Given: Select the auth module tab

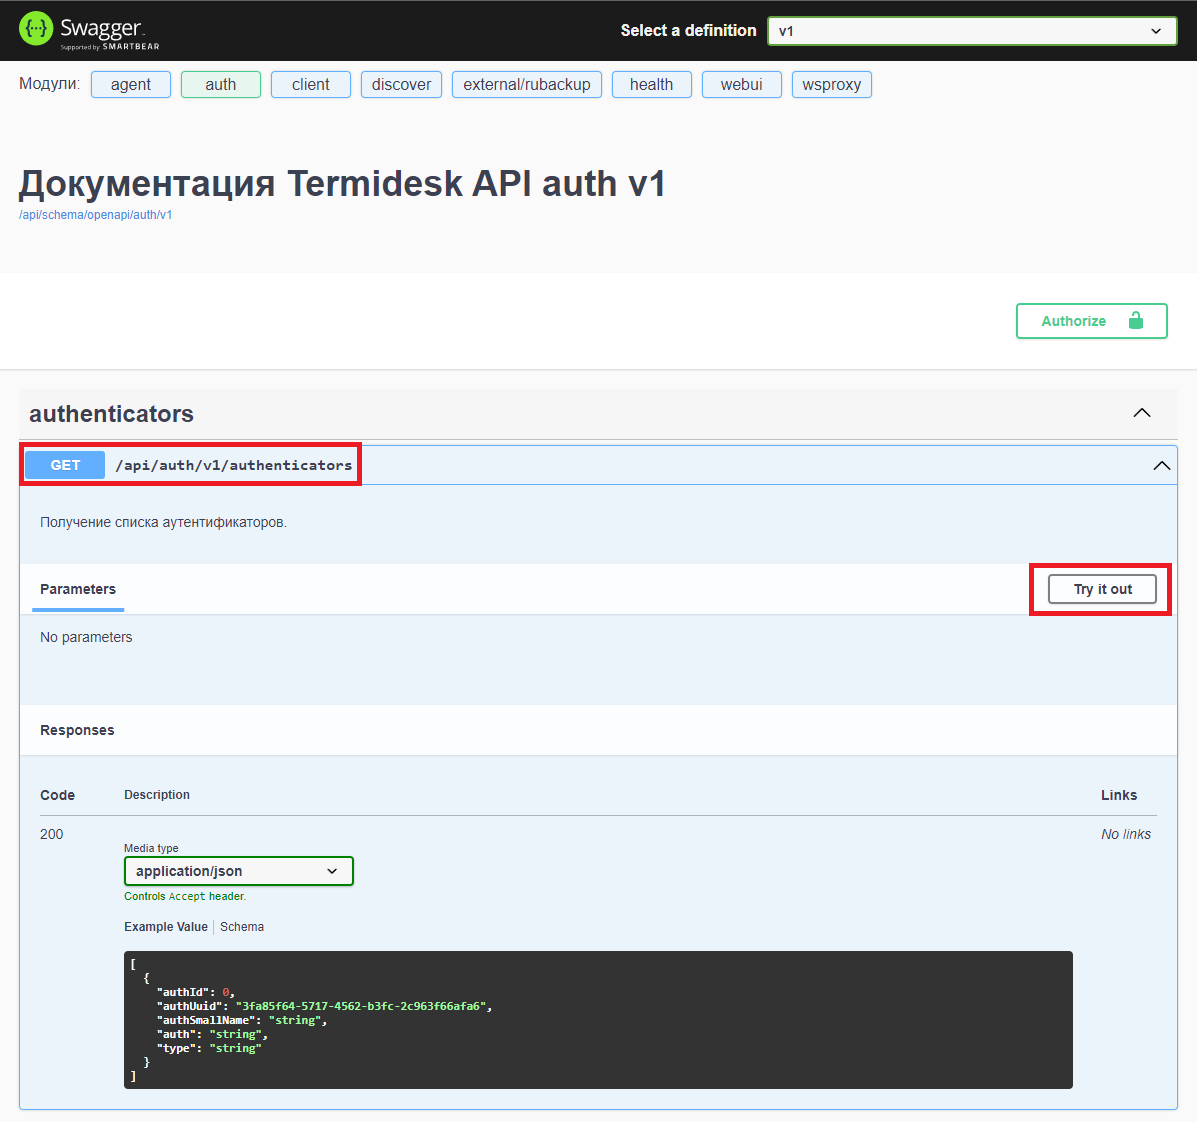Looking at the screenshot, I should pos(220,85).
